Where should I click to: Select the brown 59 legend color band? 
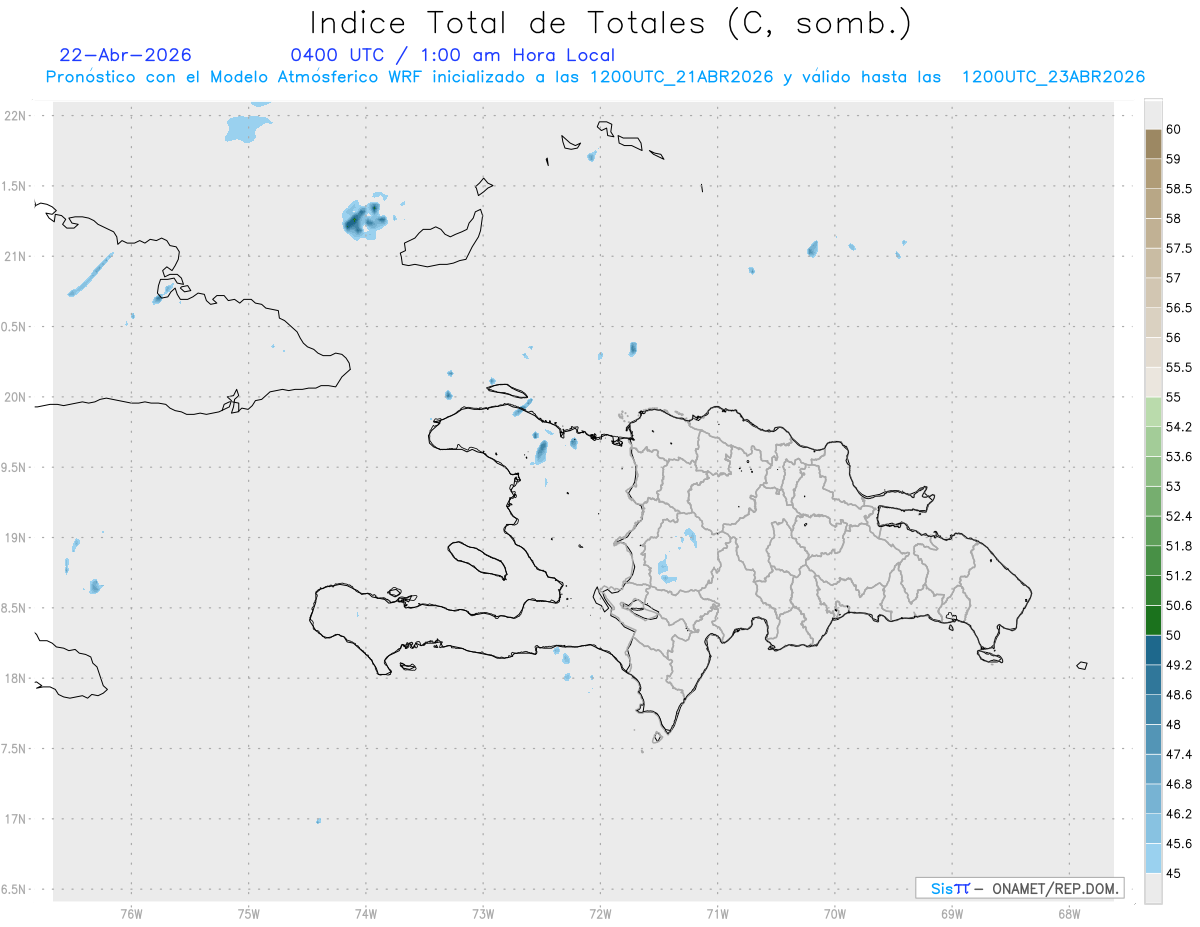pyautogui.click(x=1153, y=144)
